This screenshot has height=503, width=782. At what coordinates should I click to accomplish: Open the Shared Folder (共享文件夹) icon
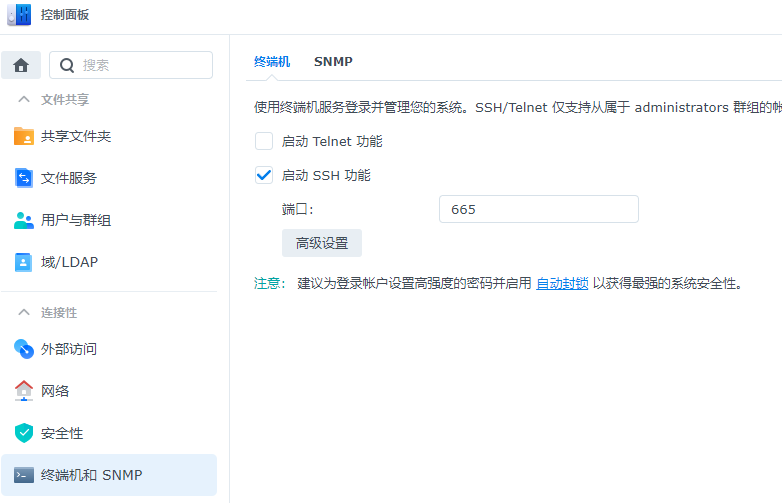24,136
